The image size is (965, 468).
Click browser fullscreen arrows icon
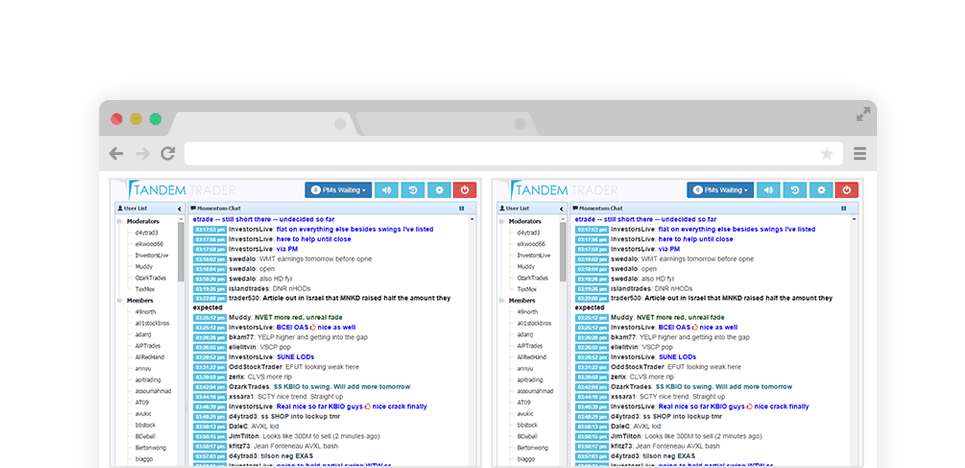click(863, 114)
